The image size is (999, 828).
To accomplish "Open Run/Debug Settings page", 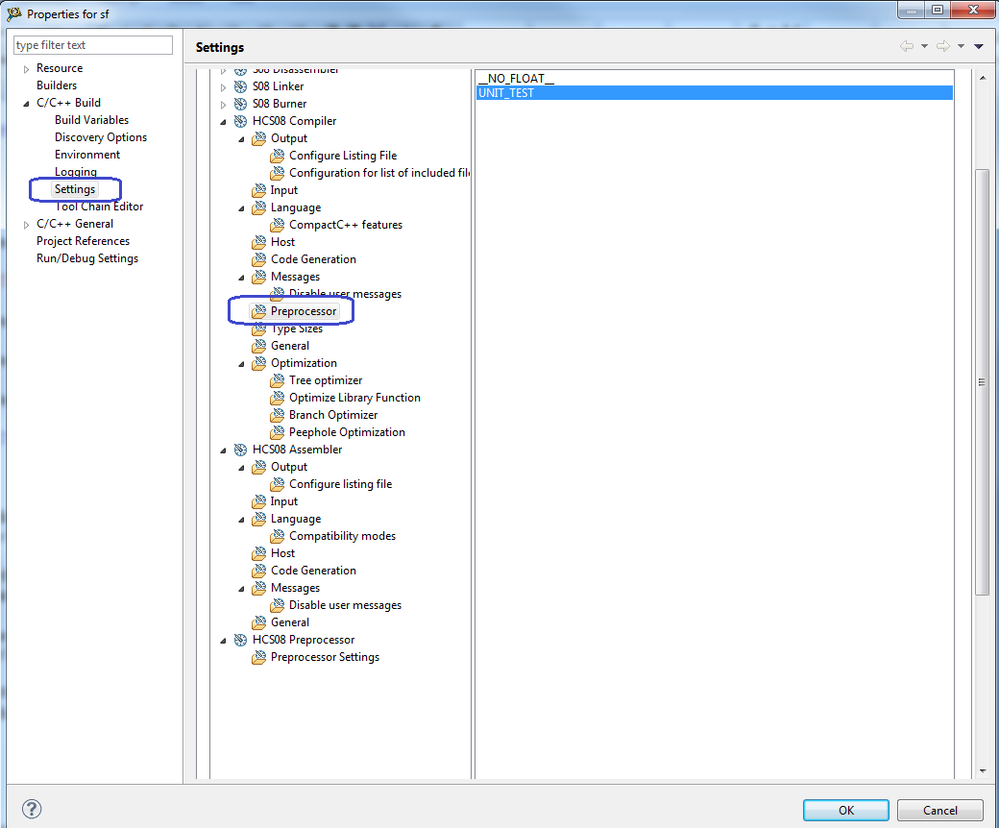I will click(87, 258).
